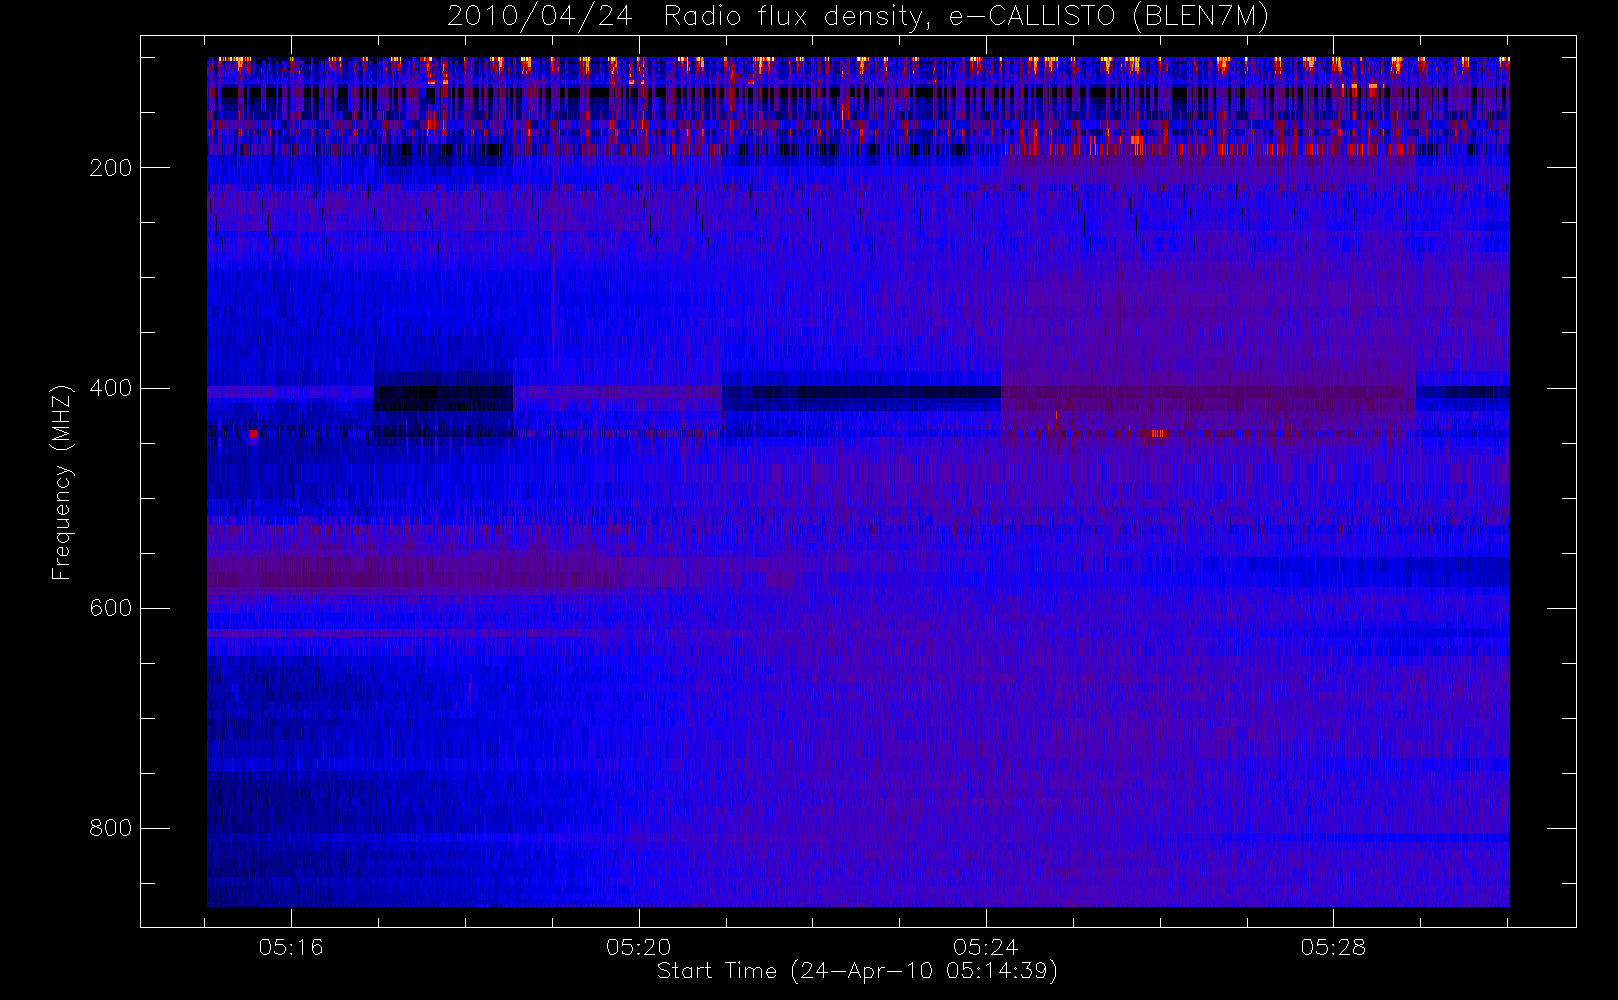The width and height of the screenshot is (1618, 1000).
Task: Click the 05:28 time tick label
Action: [x=1333, y=947]
